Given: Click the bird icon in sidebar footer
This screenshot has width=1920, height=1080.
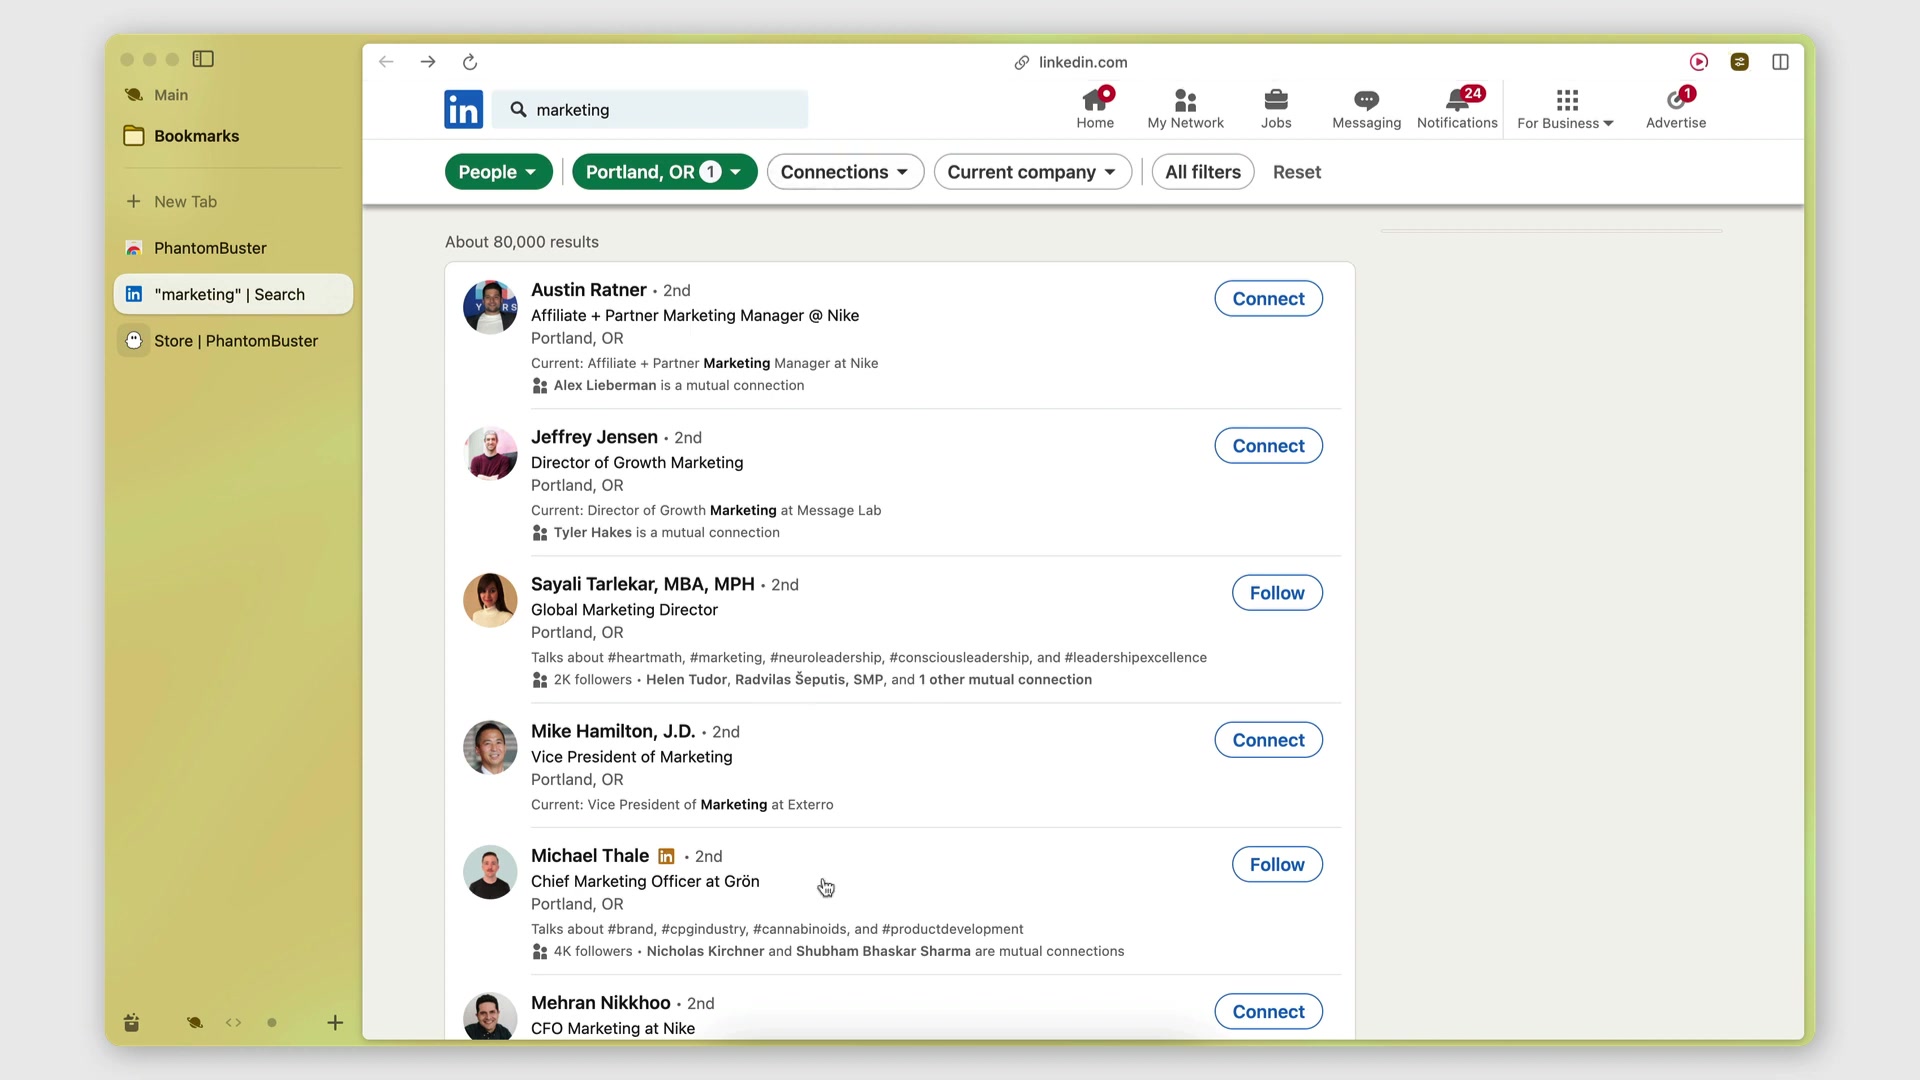Looking at the screenshot, I should click(194, 1022).
